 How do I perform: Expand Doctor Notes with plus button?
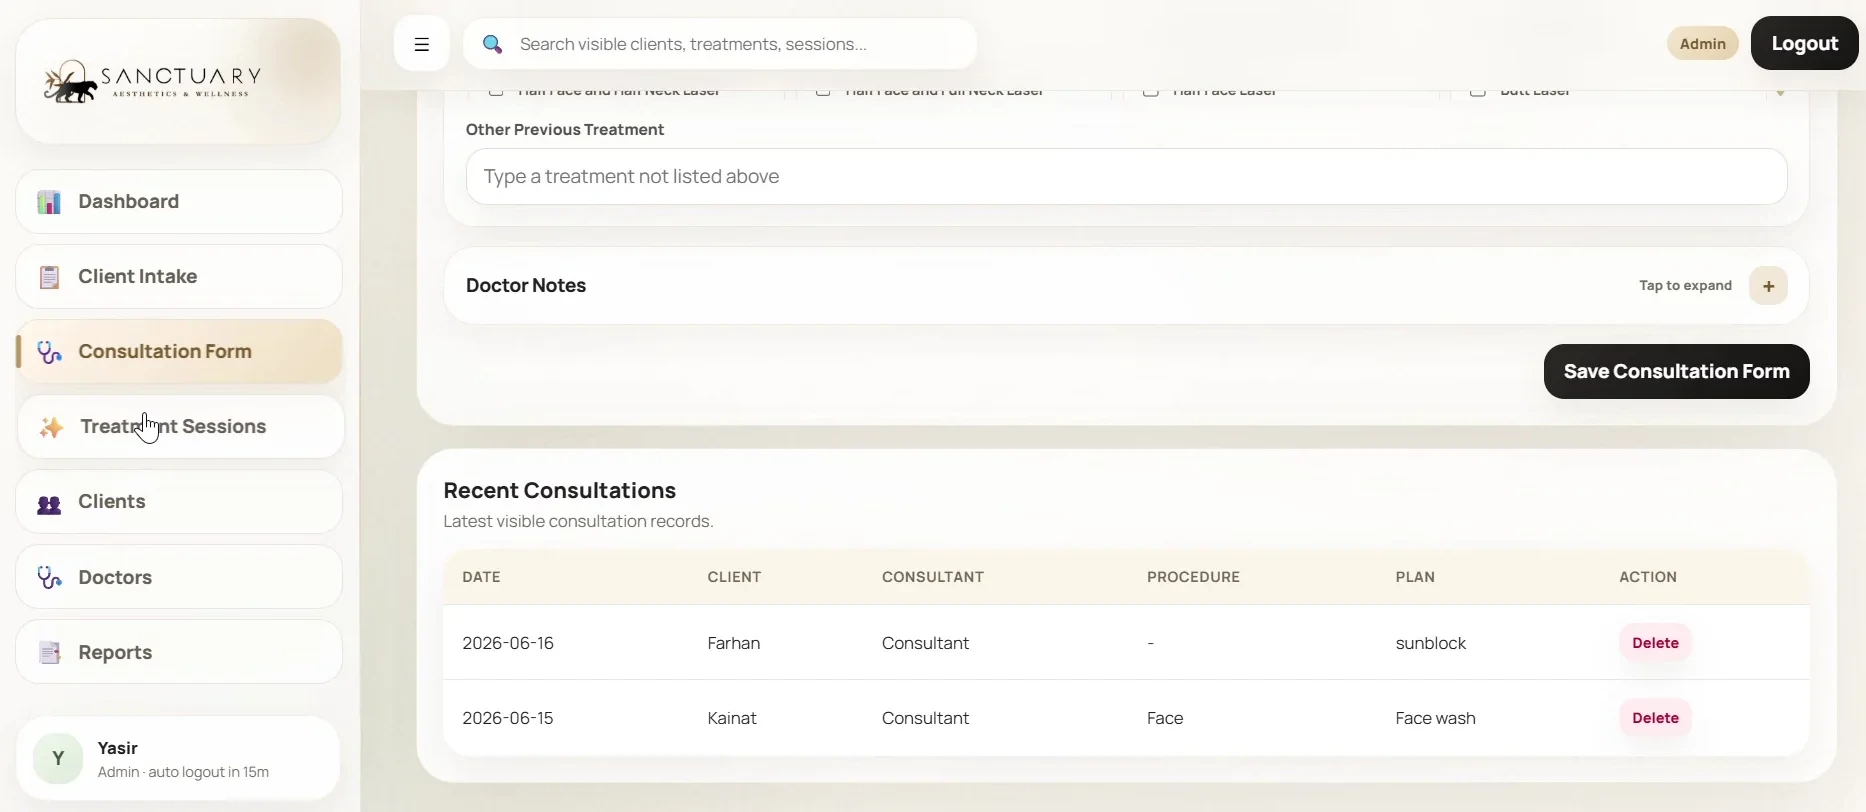click(x=1768, y=286)
